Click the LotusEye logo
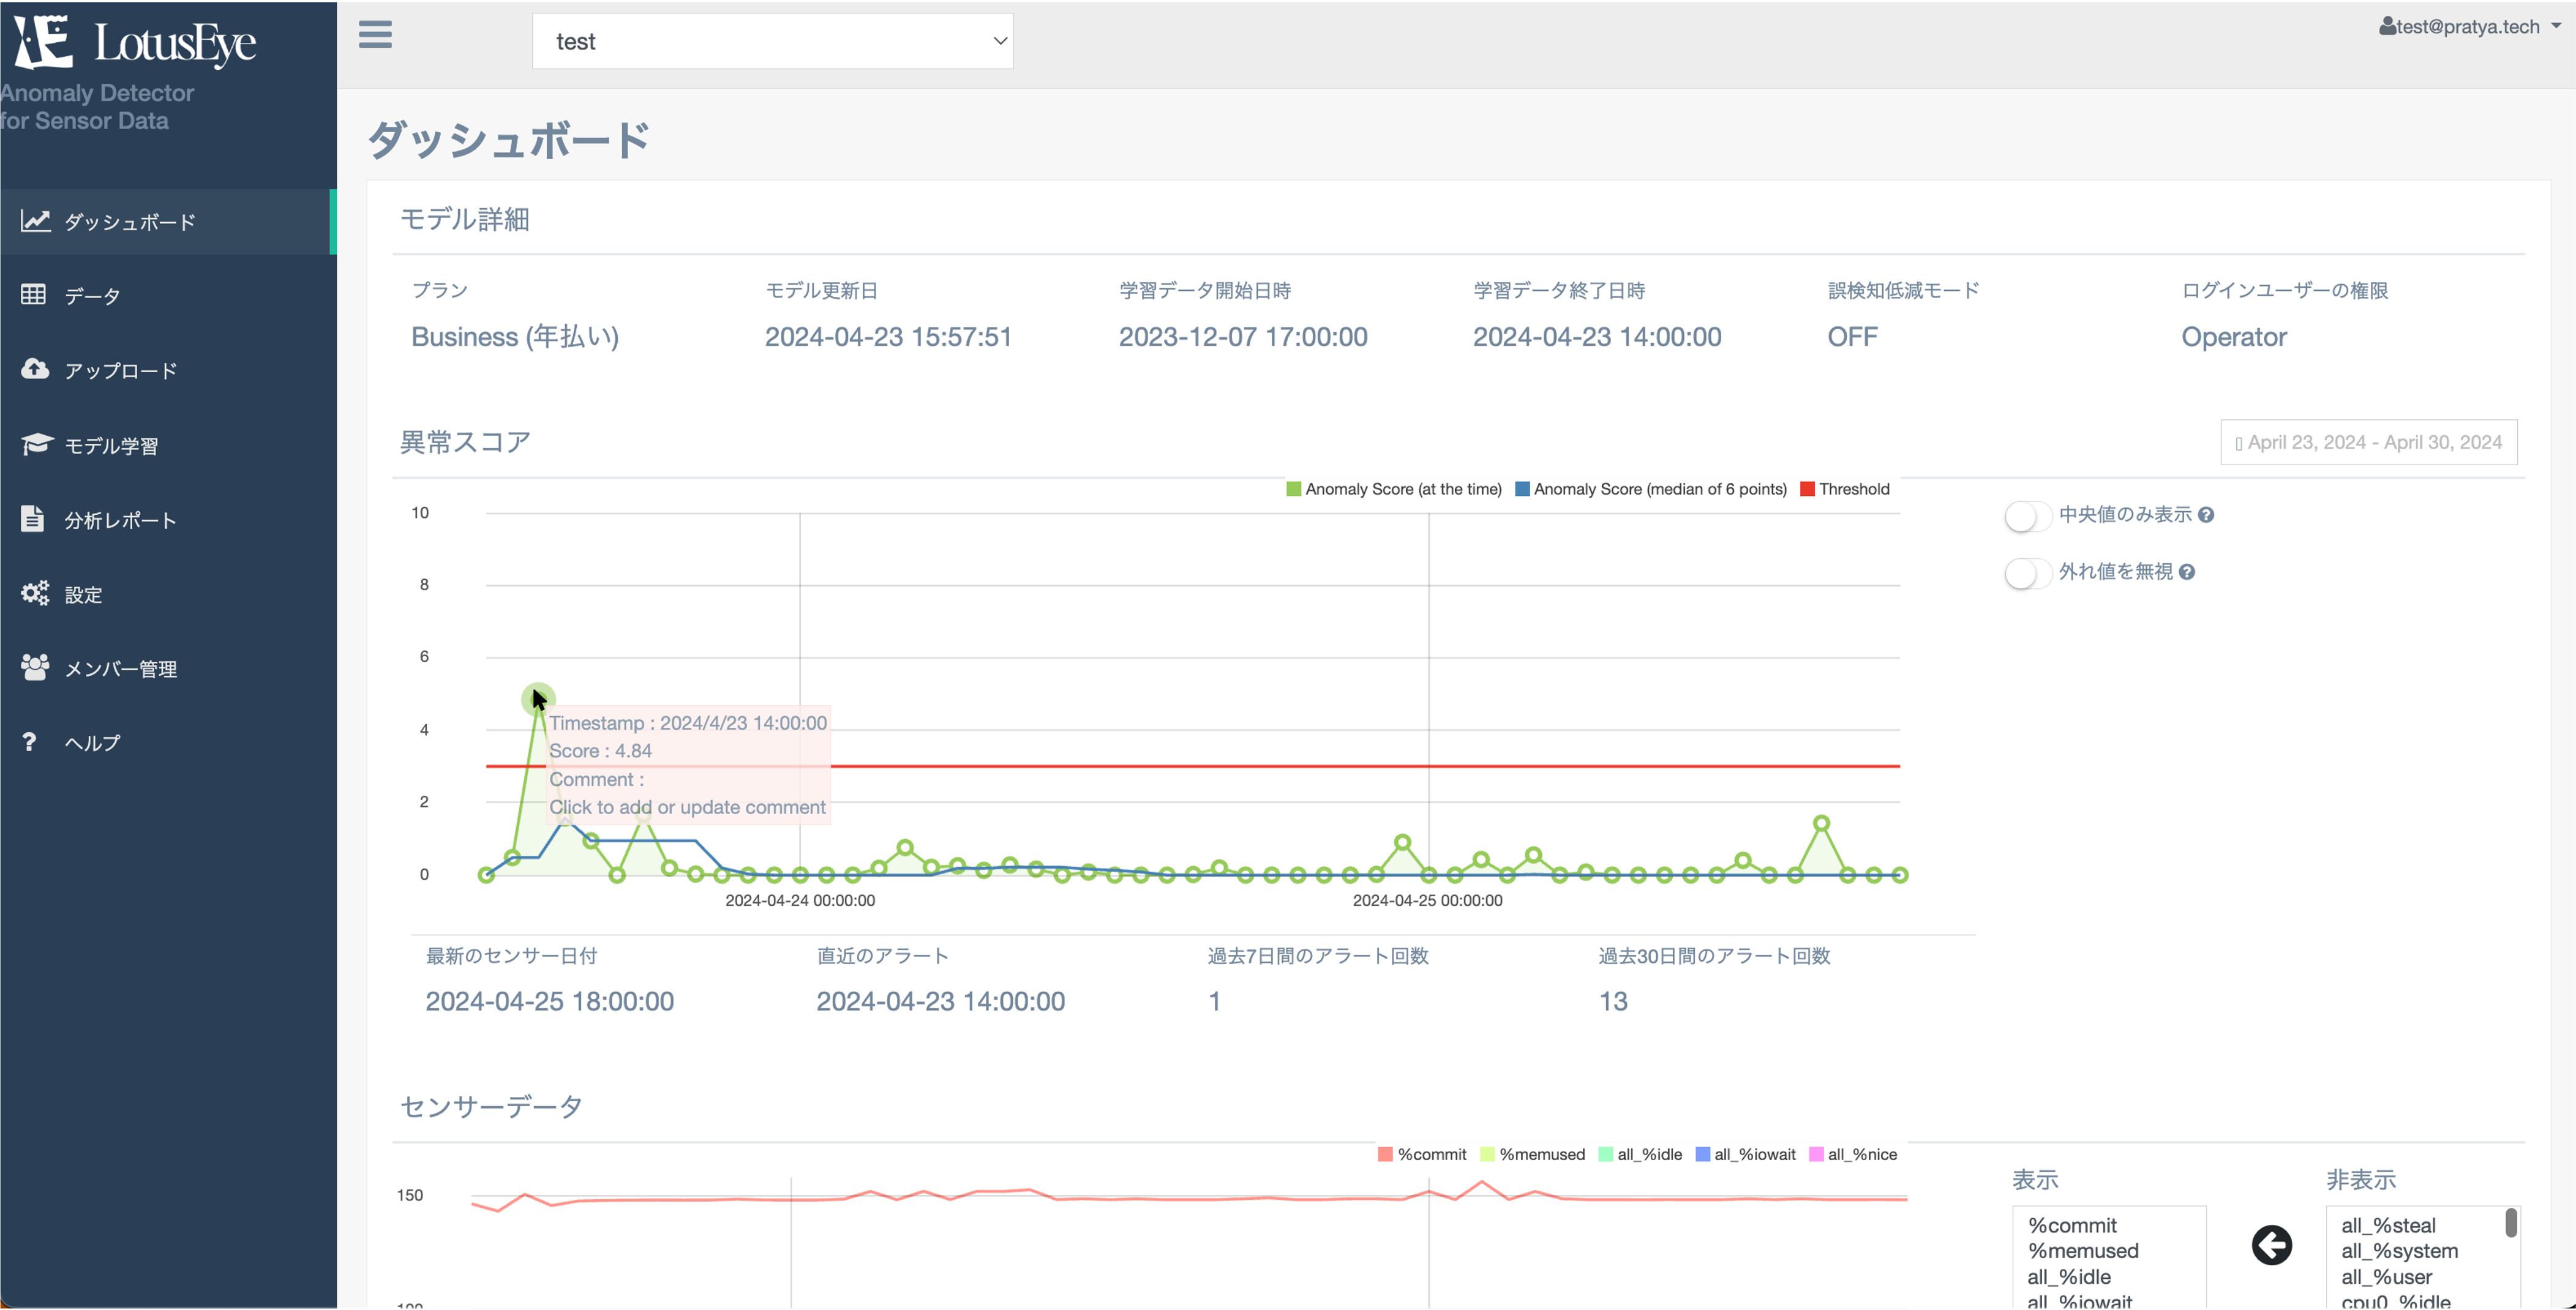The height and width of the screenshot is (1310, 2576). (134, 42)
